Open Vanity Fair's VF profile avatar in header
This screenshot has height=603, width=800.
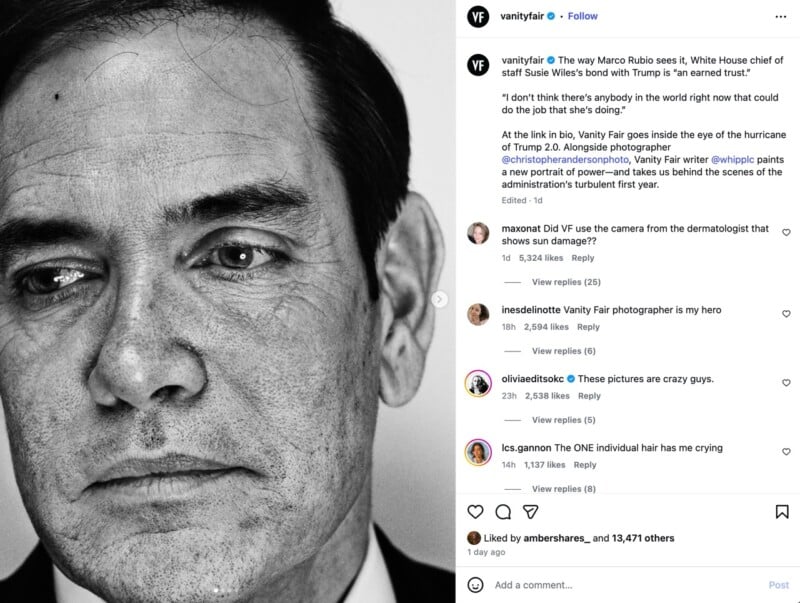coord(478,17)
